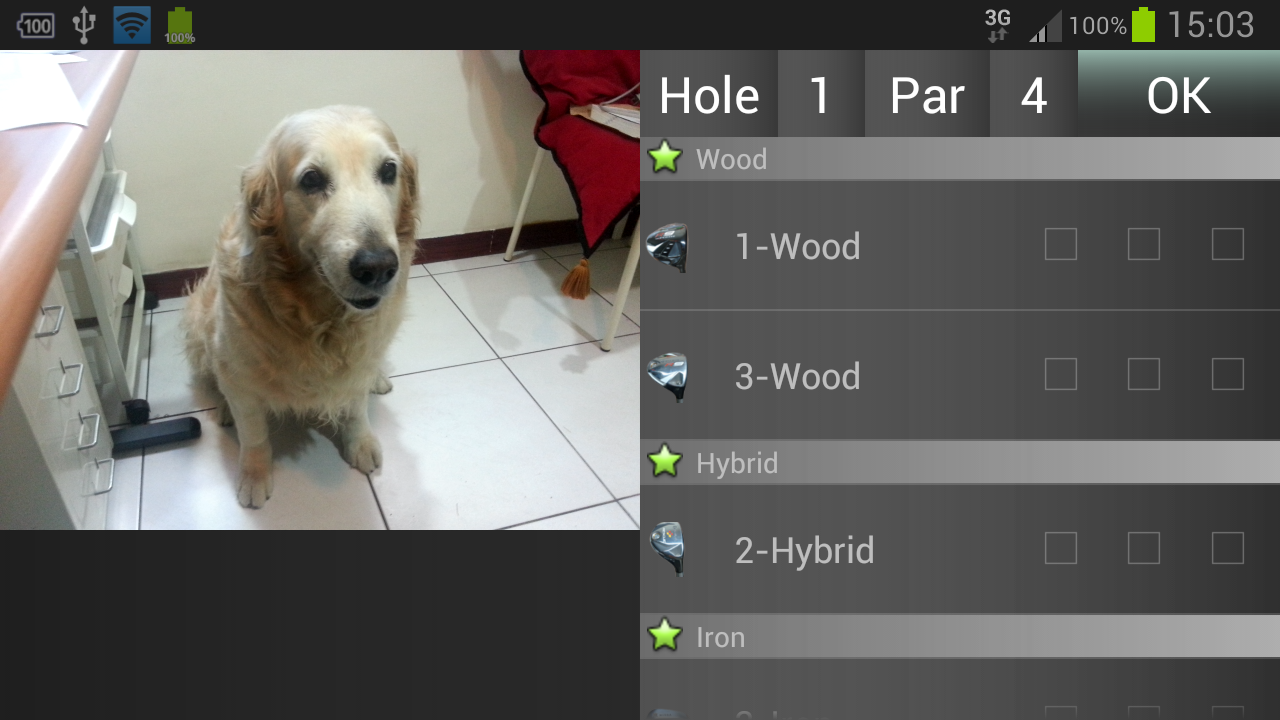Tap the USB icon in status bar
Image resolution: width=1280 pixels, height=720 pixels.
84,25
